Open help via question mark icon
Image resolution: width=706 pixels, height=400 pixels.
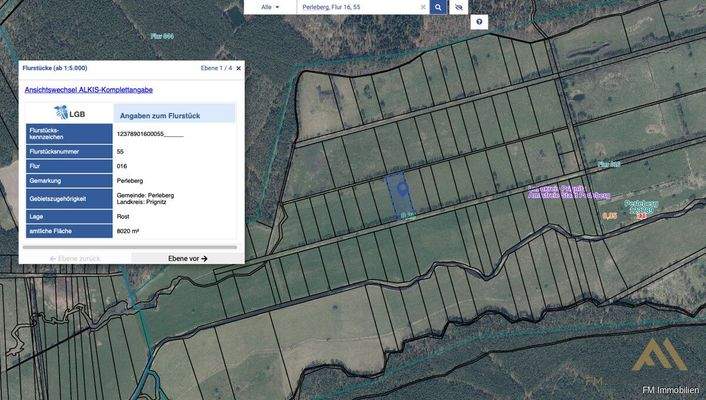click(480, 21)
